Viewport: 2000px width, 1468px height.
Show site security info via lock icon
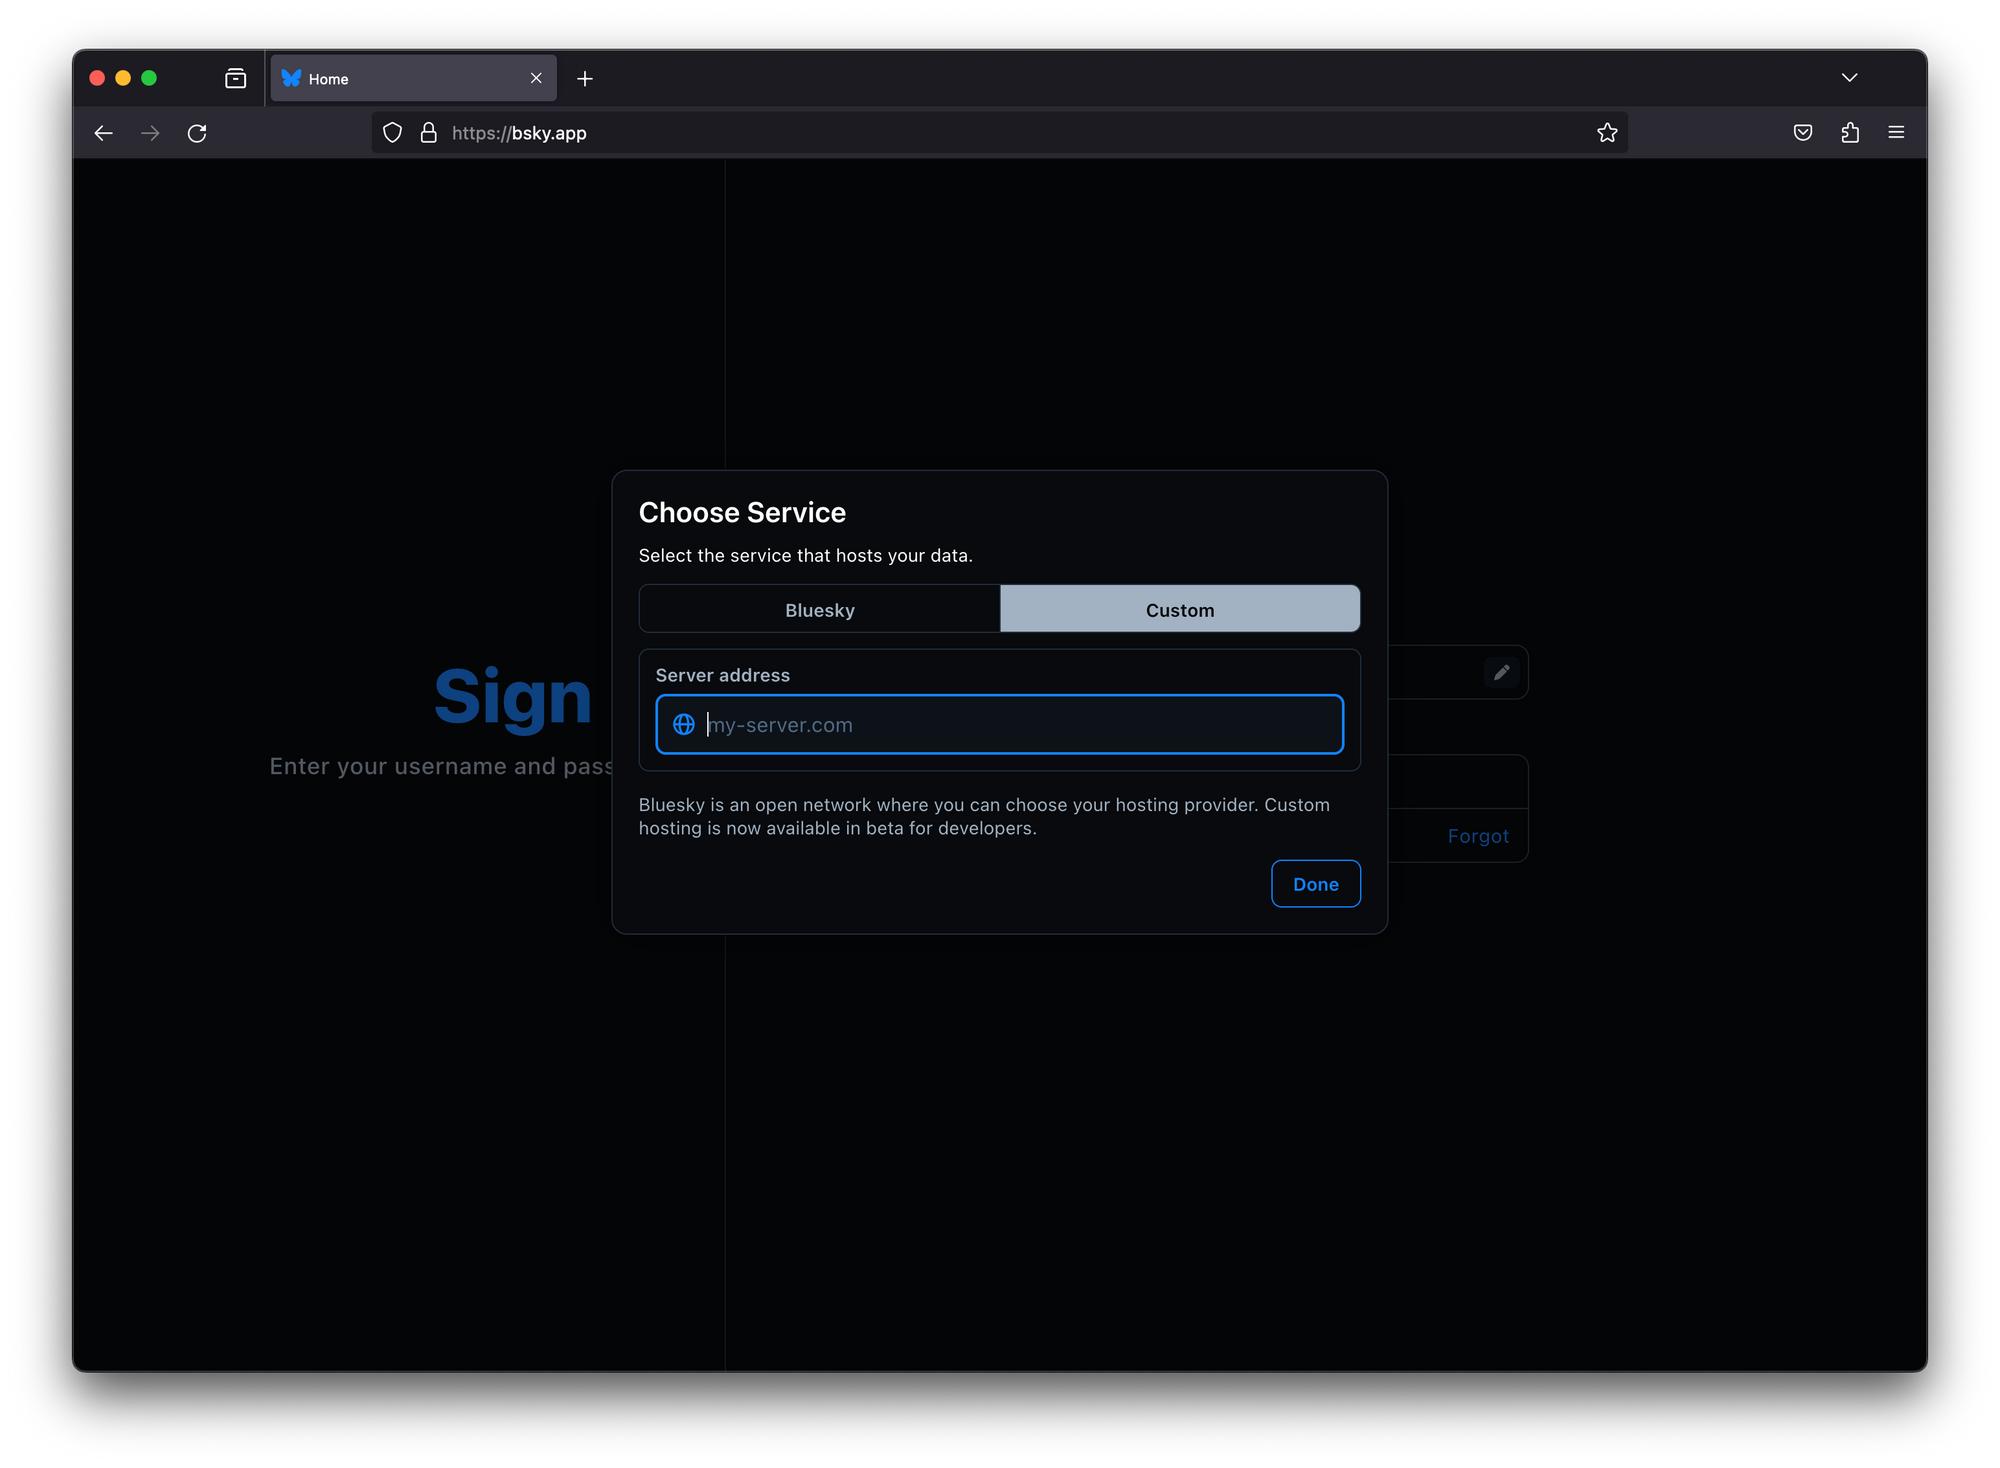[x=429, y=133]
